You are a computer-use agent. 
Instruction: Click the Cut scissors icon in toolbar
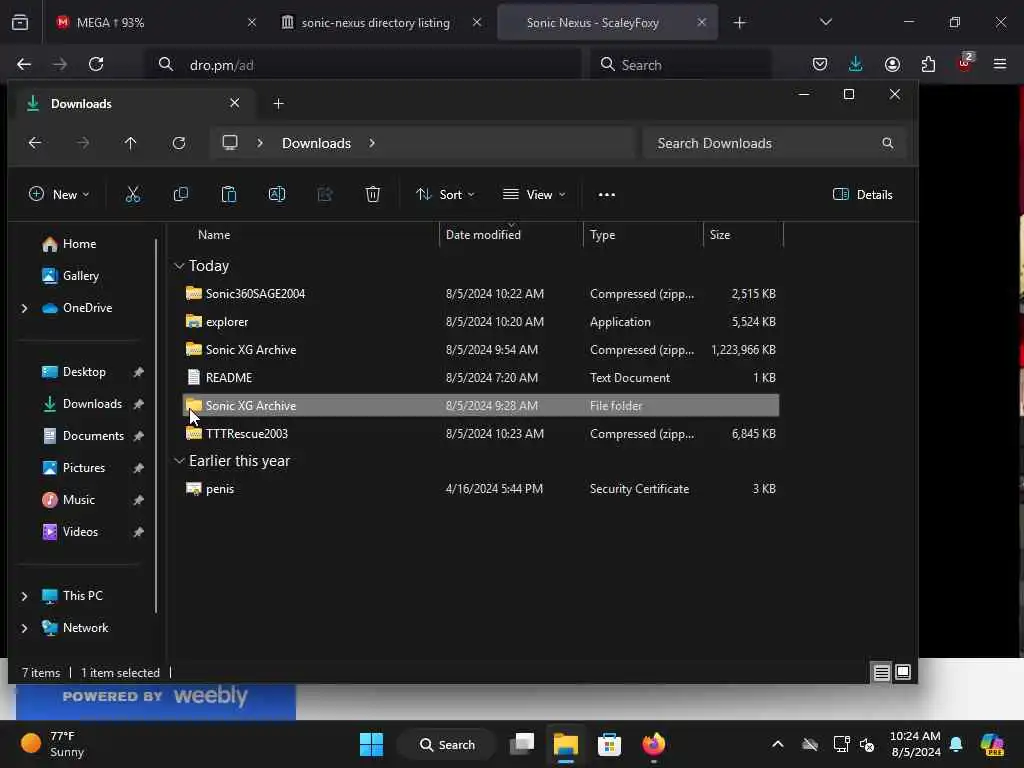coord(133,195)
